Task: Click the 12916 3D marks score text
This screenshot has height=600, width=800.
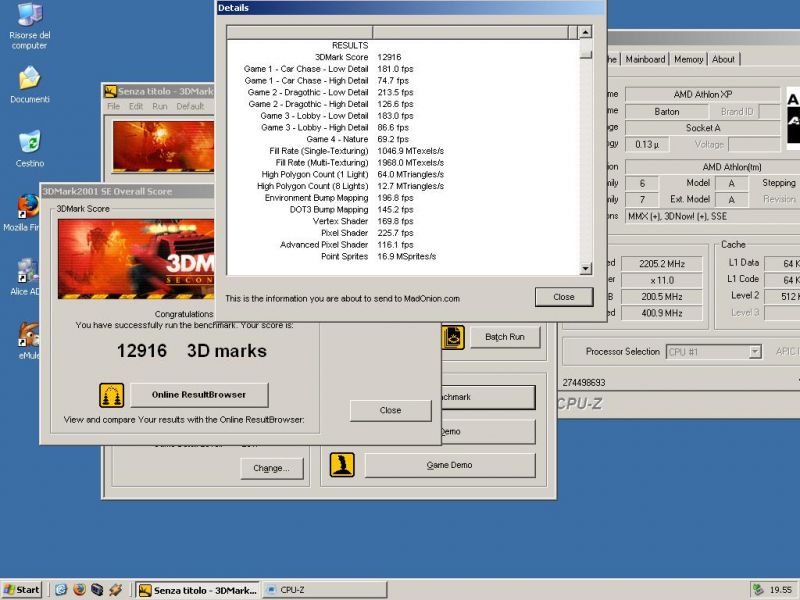Action: point(192,351)
